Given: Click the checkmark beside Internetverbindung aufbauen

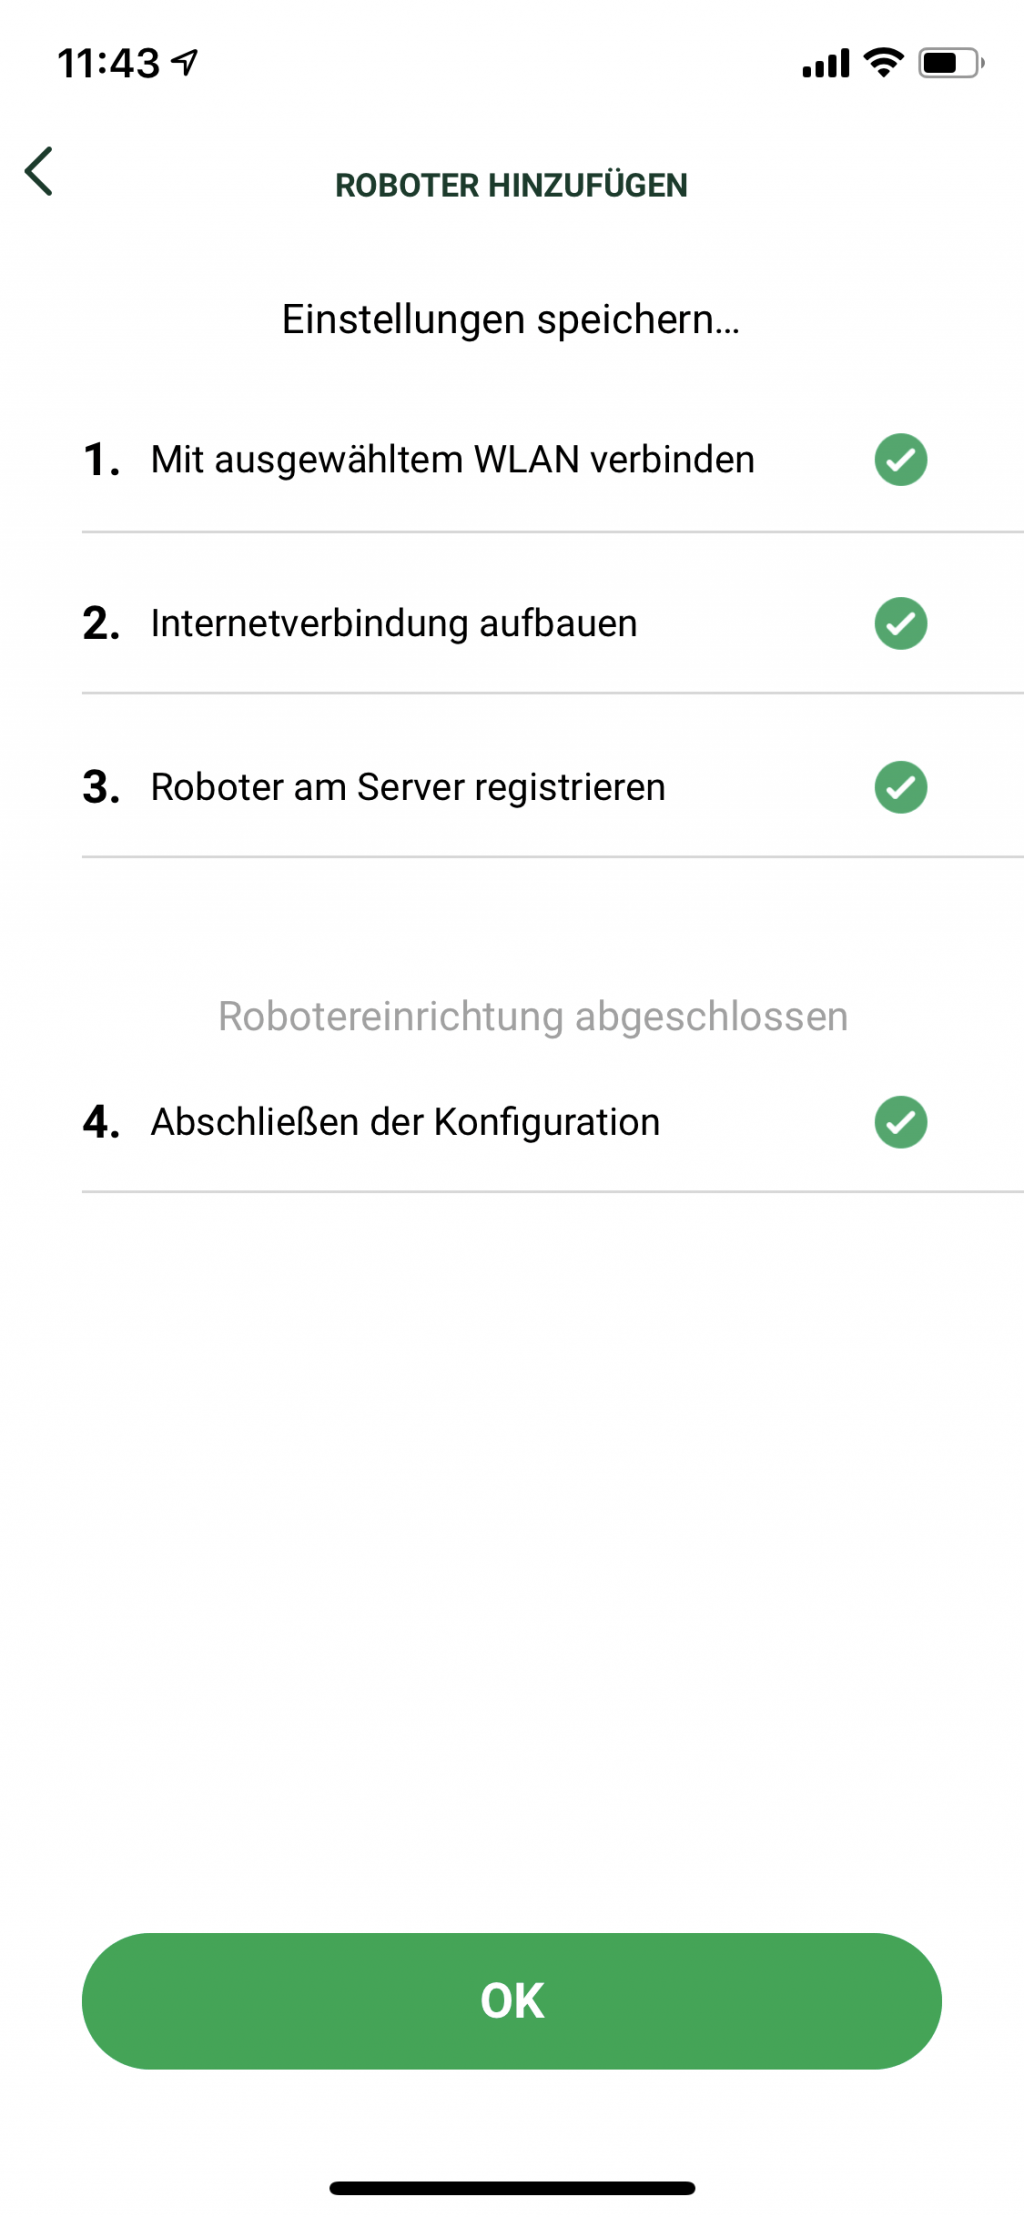Looking at the screenshot, I should 900,623.
